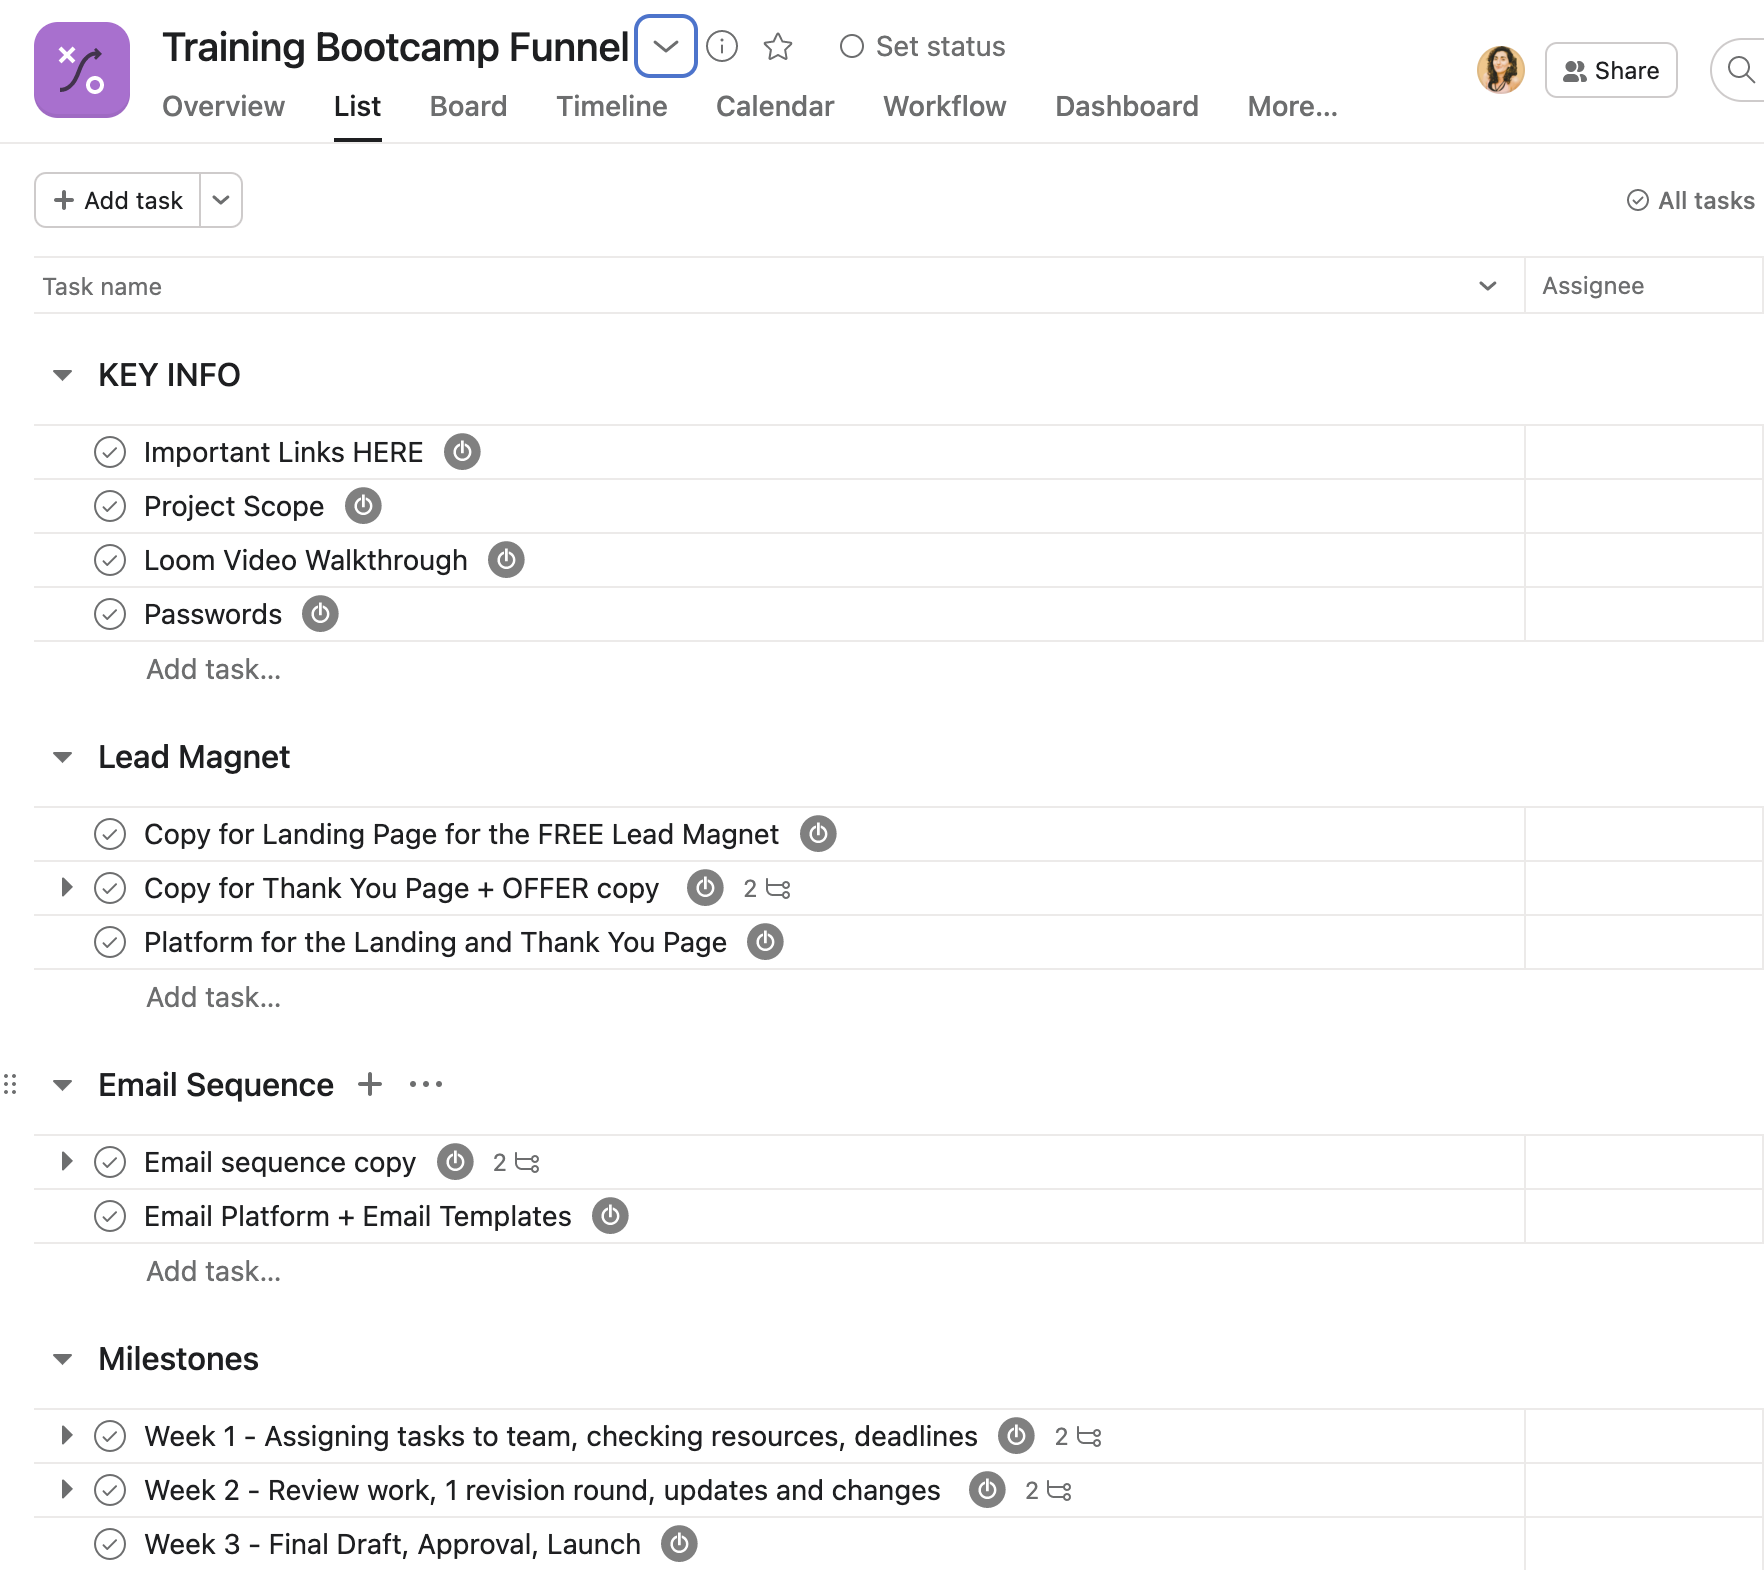This screenshot has height=1570, width=1764.
Task: Collapse the Milestones section
Action: (x=62, y=1359)
